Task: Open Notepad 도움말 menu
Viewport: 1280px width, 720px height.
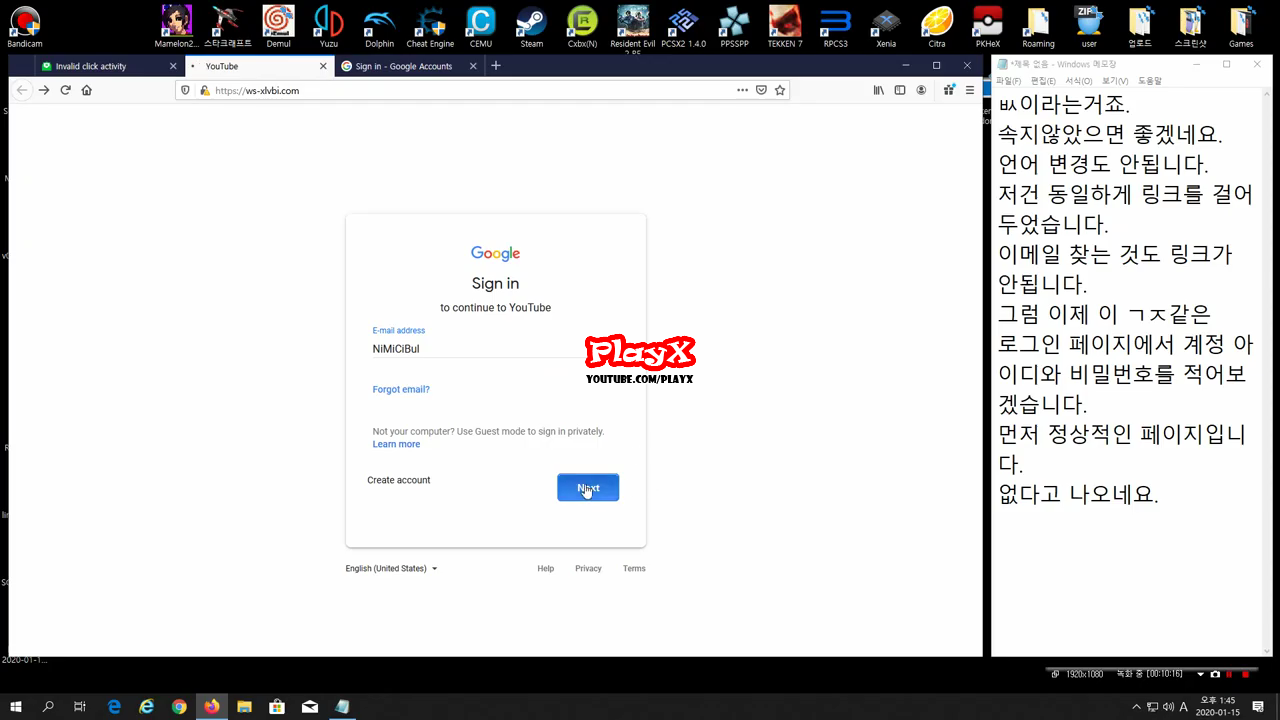Action: (x=1150, y=81)
